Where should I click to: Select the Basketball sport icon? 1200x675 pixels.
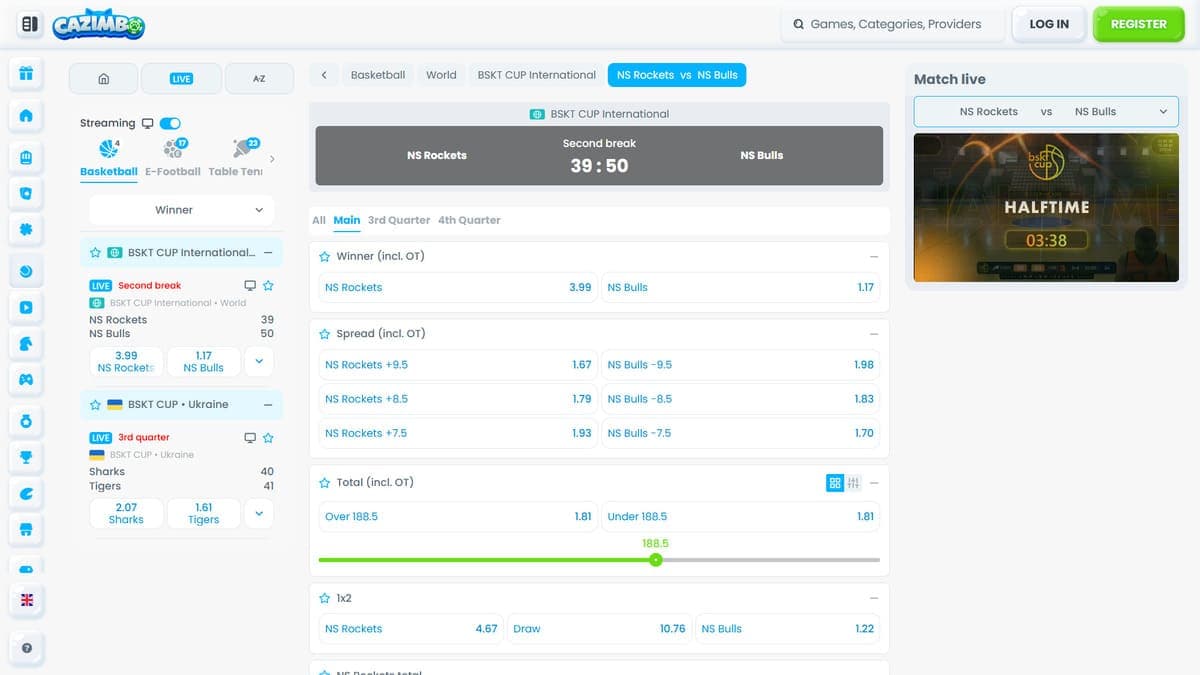click(x=109, y=150)
